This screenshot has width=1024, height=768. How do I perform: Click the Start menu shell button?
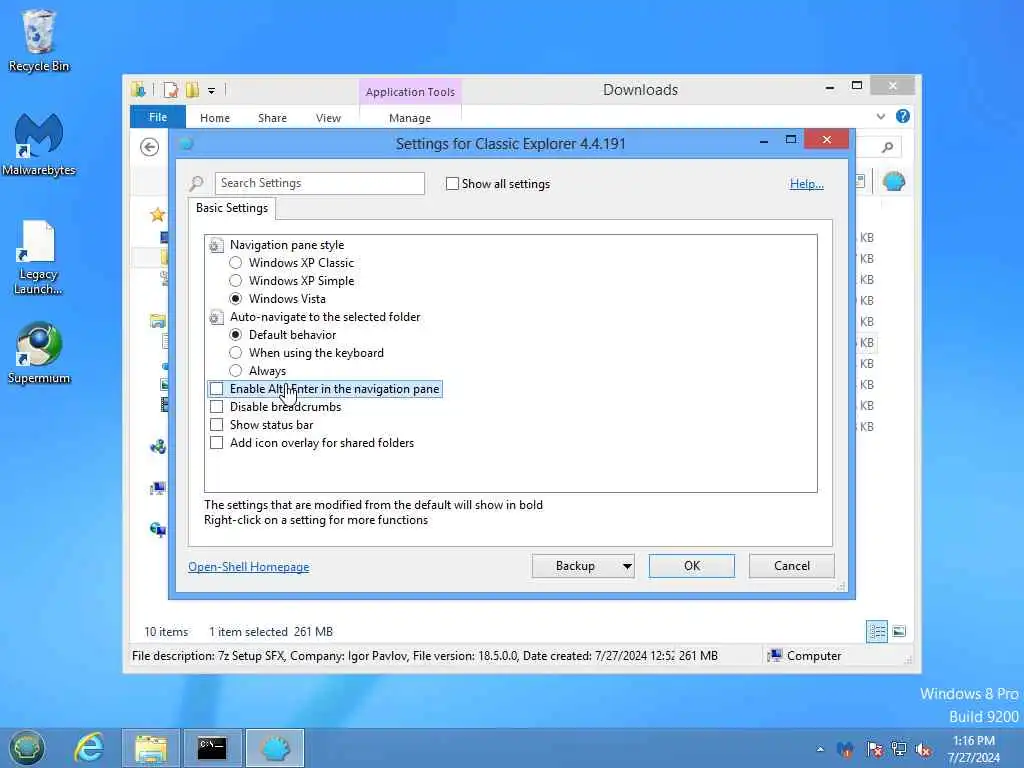click(26, 748)
